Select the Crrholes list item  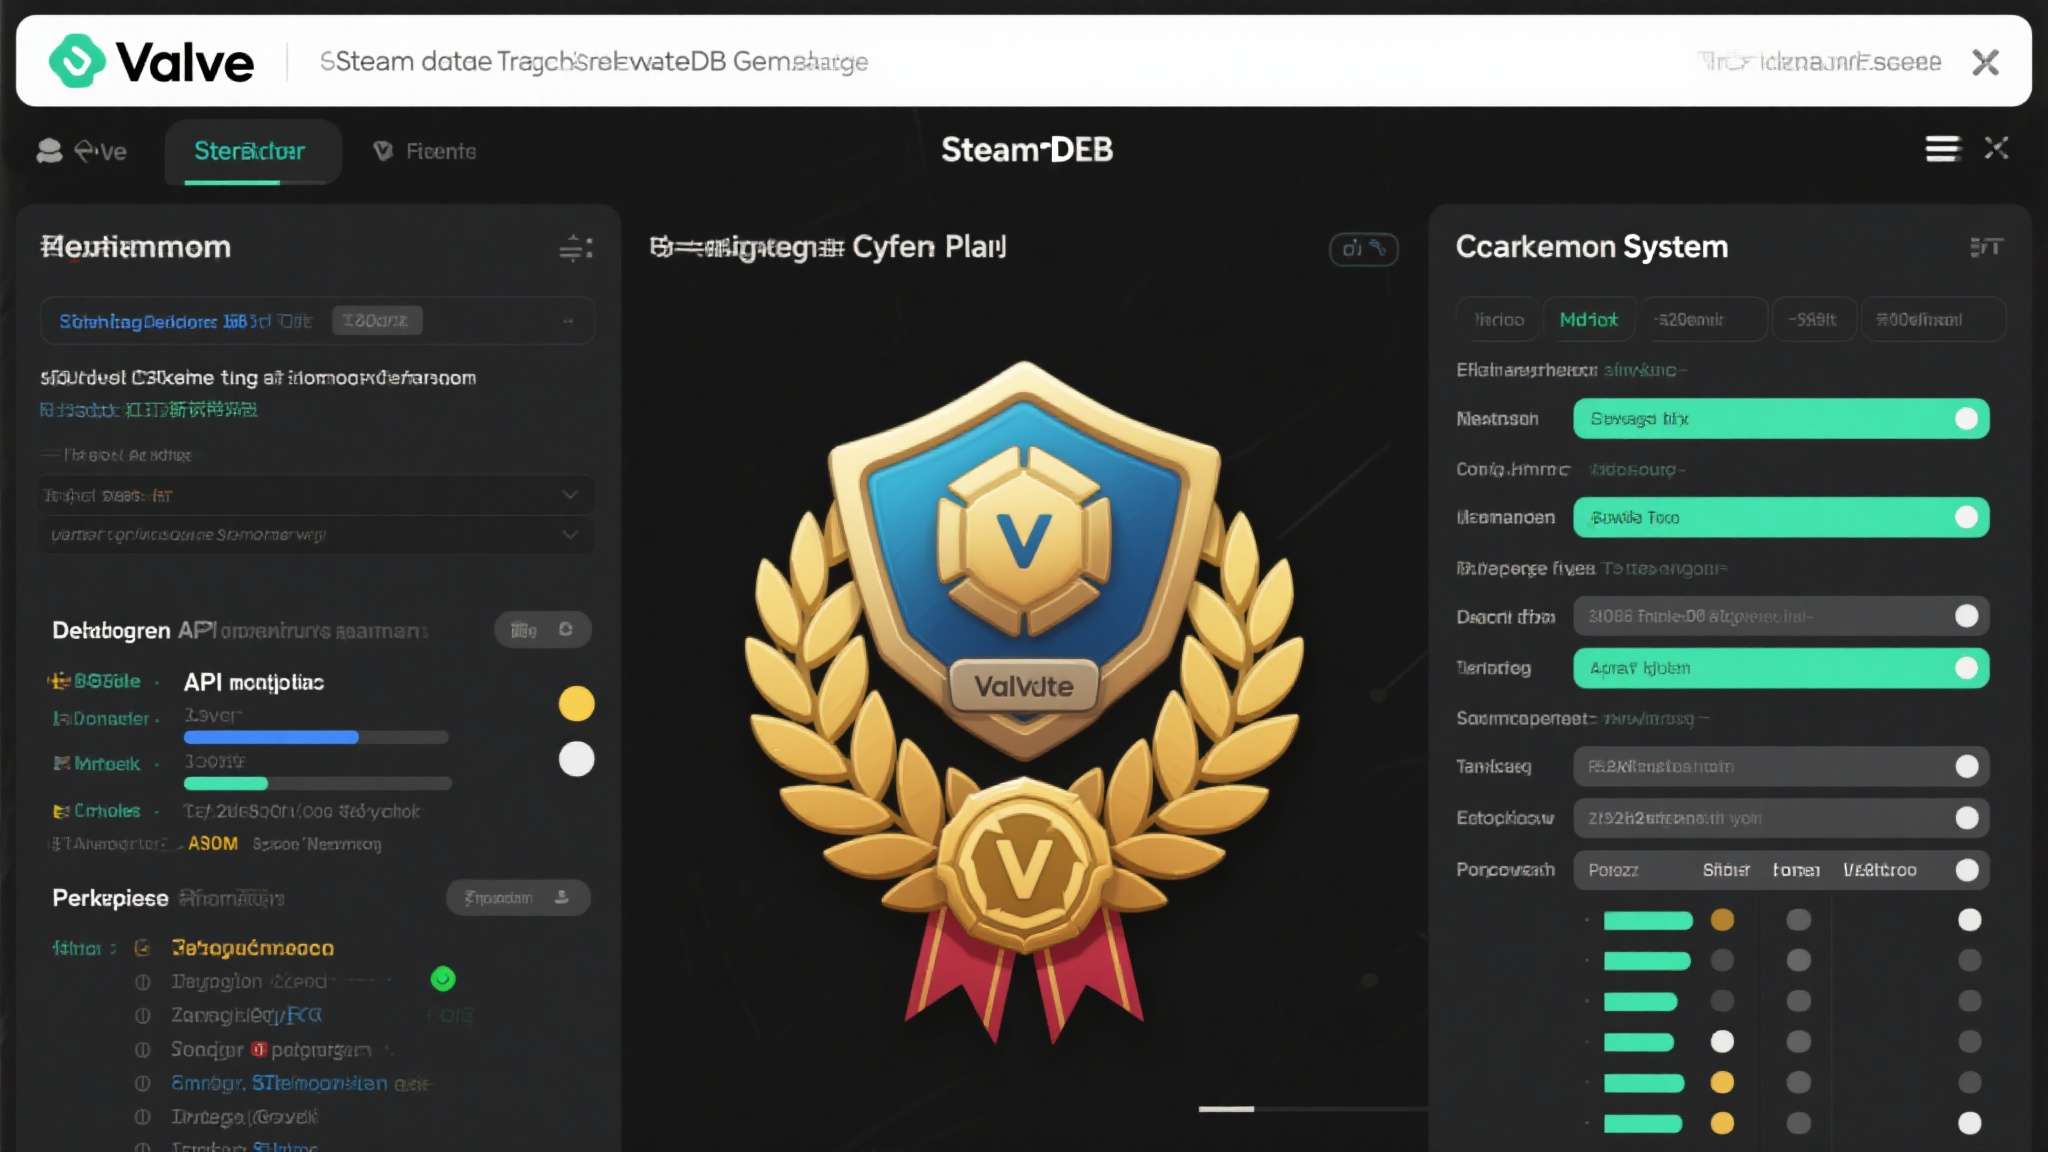[97, 811]
